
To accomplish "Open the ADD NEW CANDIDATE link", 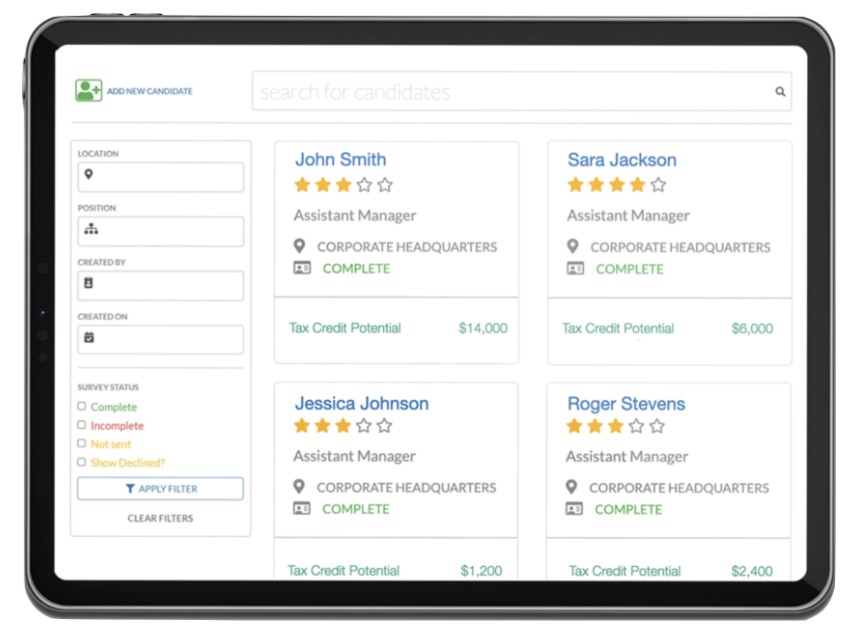I will pyautogui.click(x=149, y=91).
